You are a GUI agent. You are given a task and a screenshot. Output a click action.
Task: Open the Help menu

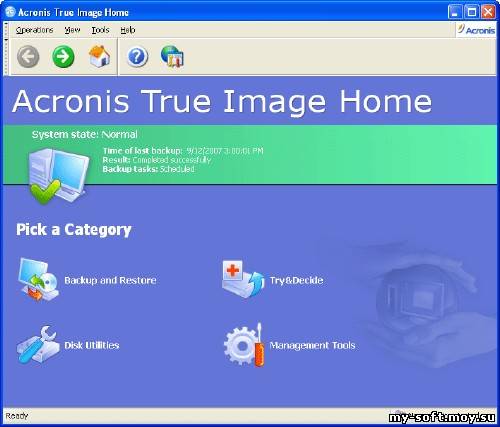tap(128, 30)
